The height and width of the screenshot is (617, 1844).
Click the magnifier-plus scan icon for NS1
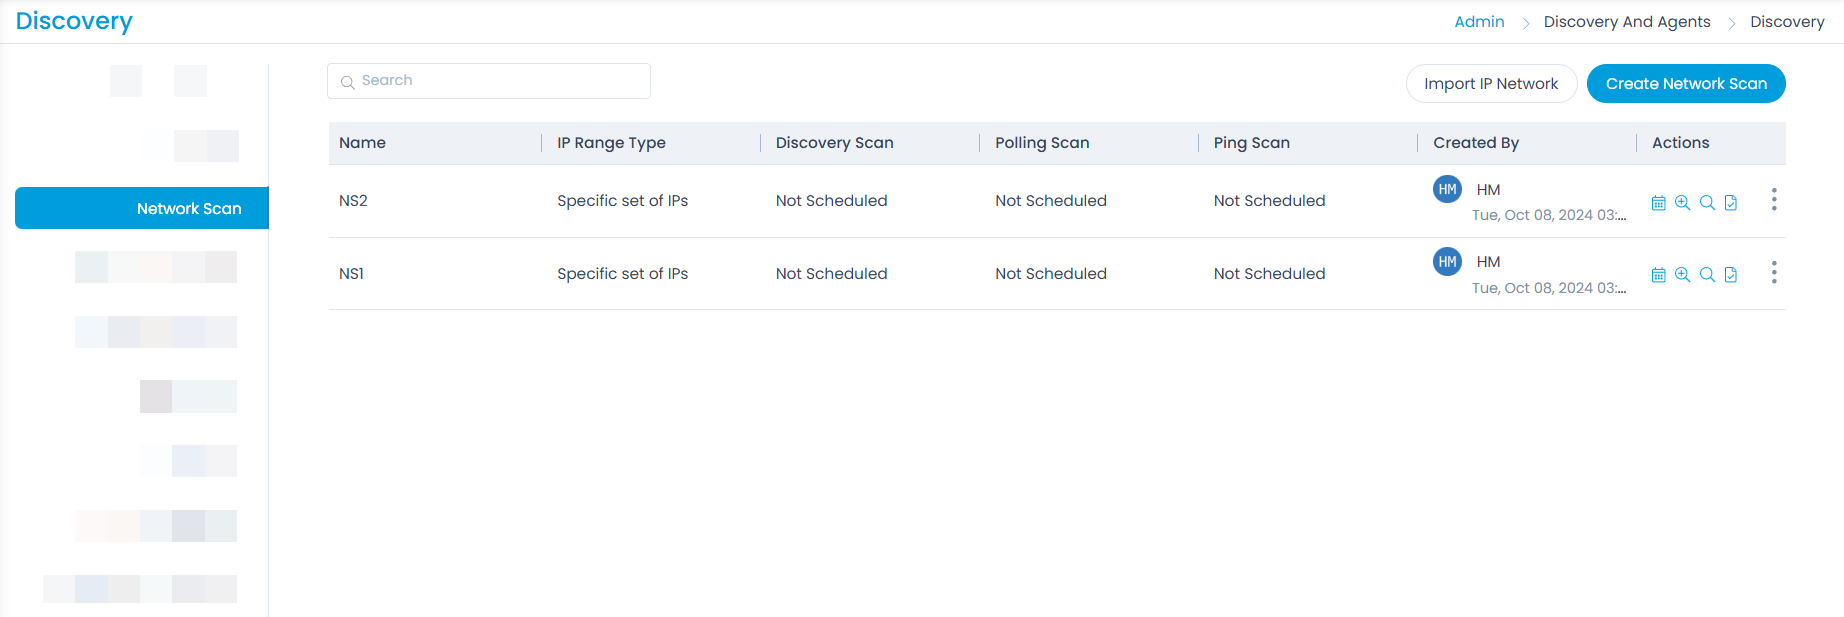(1682, 275)
